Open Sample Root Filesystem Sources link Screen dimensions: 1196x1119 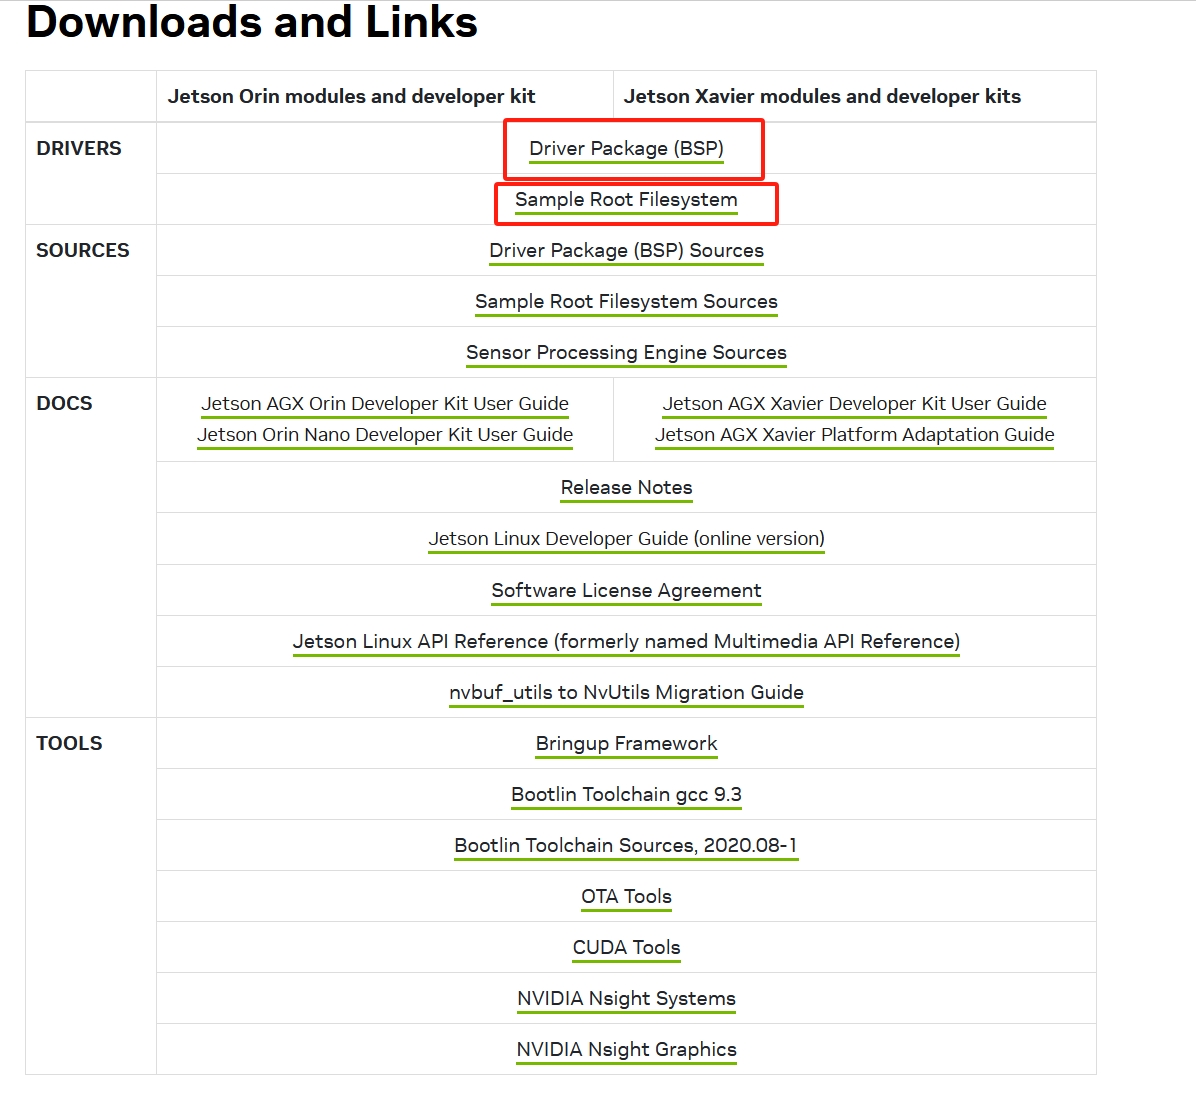click(x=626, y=301)
